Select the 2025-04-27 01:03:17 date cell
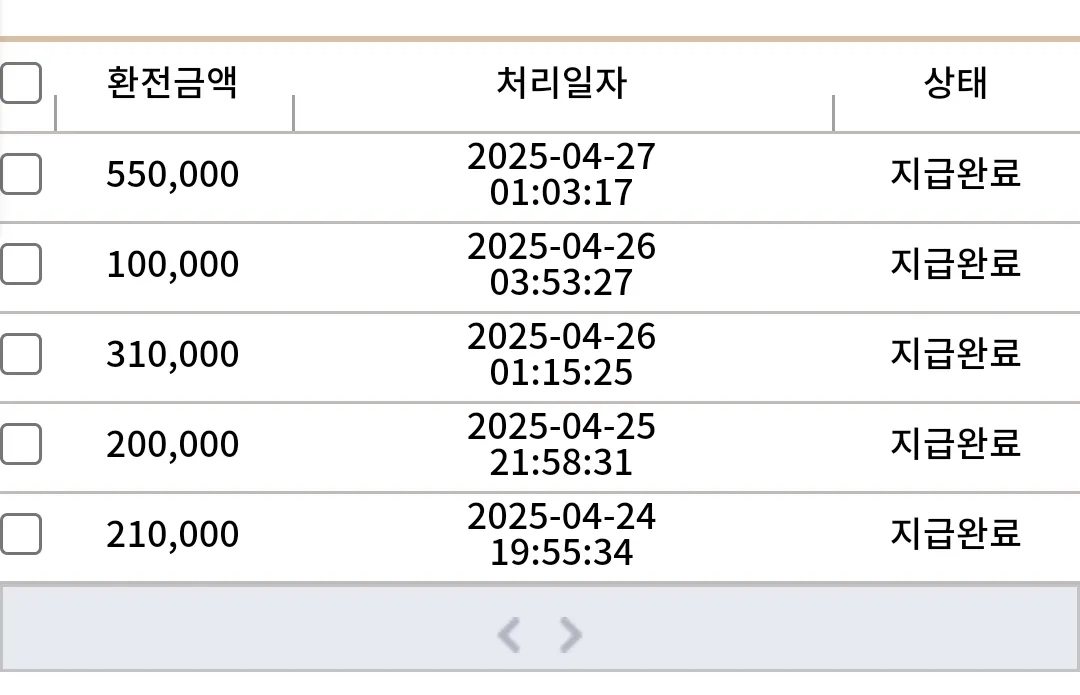The height and width of the screenshot is (695, 1080). click(x=561, y=174)
